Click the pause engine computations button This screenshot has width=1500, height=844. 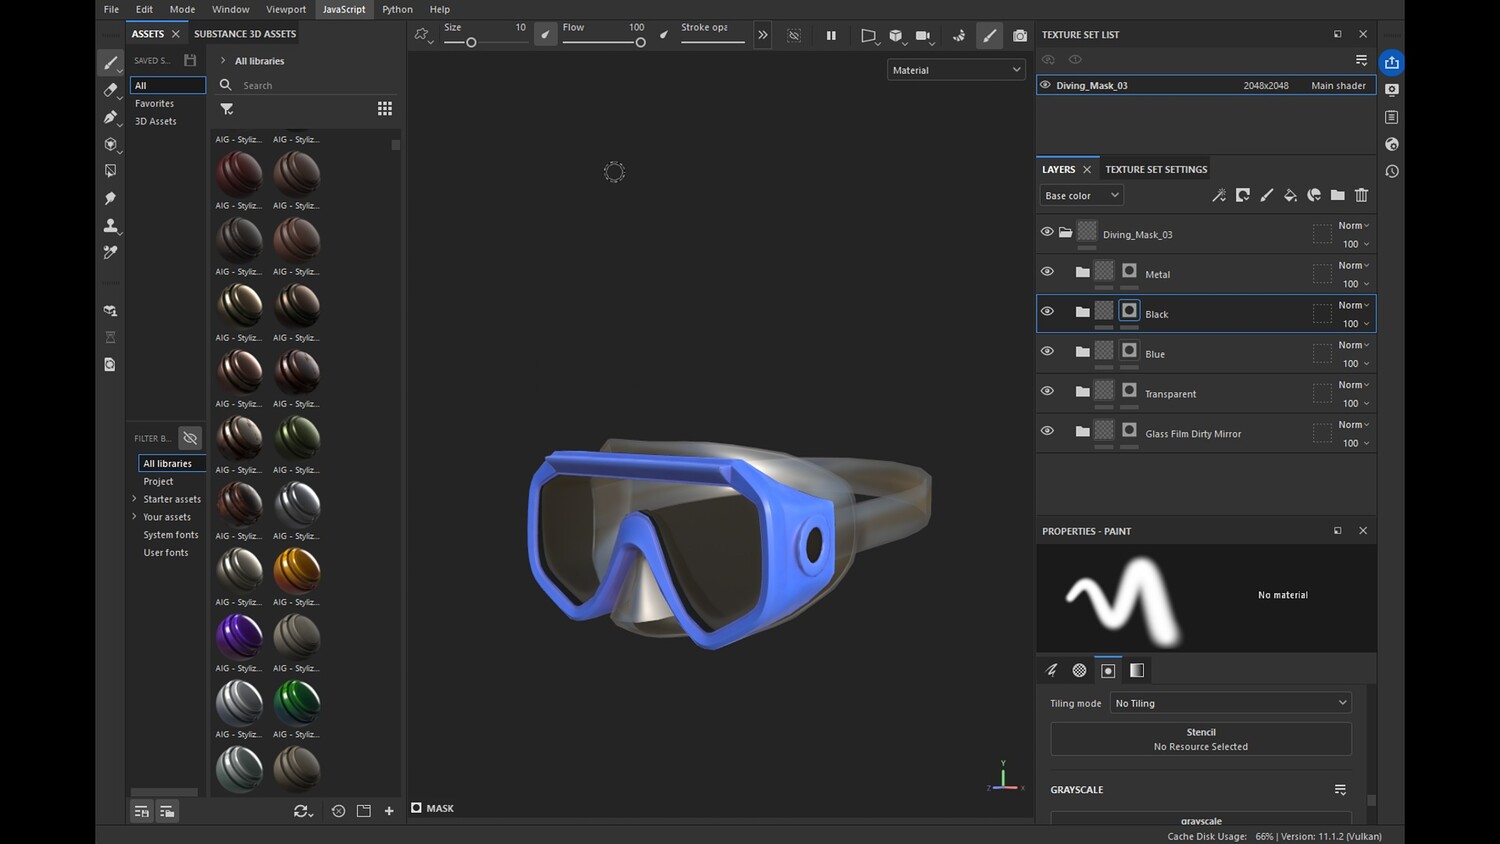(831, 36)
